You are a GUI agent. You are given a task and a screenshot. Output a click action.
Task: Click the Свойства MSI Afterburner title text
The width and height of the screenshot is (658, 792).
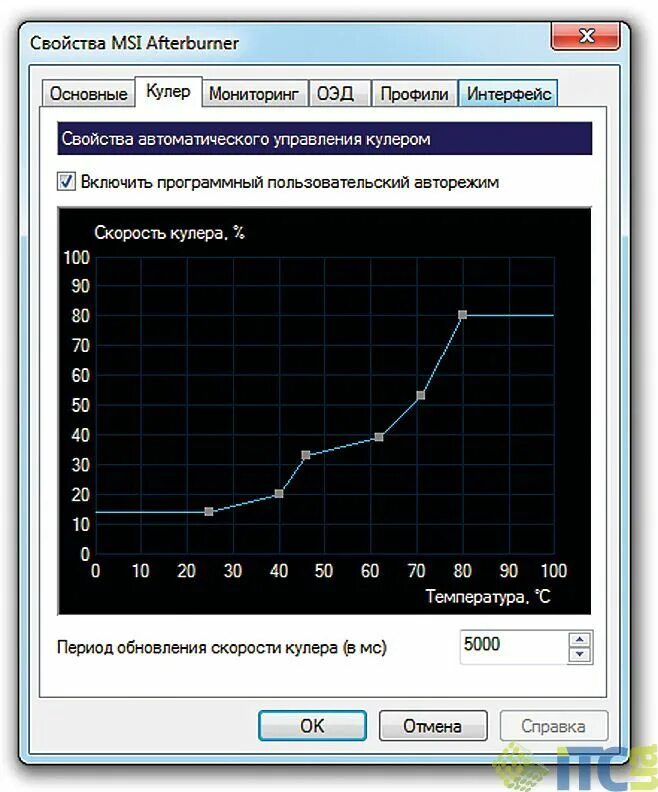click(134, 43)
